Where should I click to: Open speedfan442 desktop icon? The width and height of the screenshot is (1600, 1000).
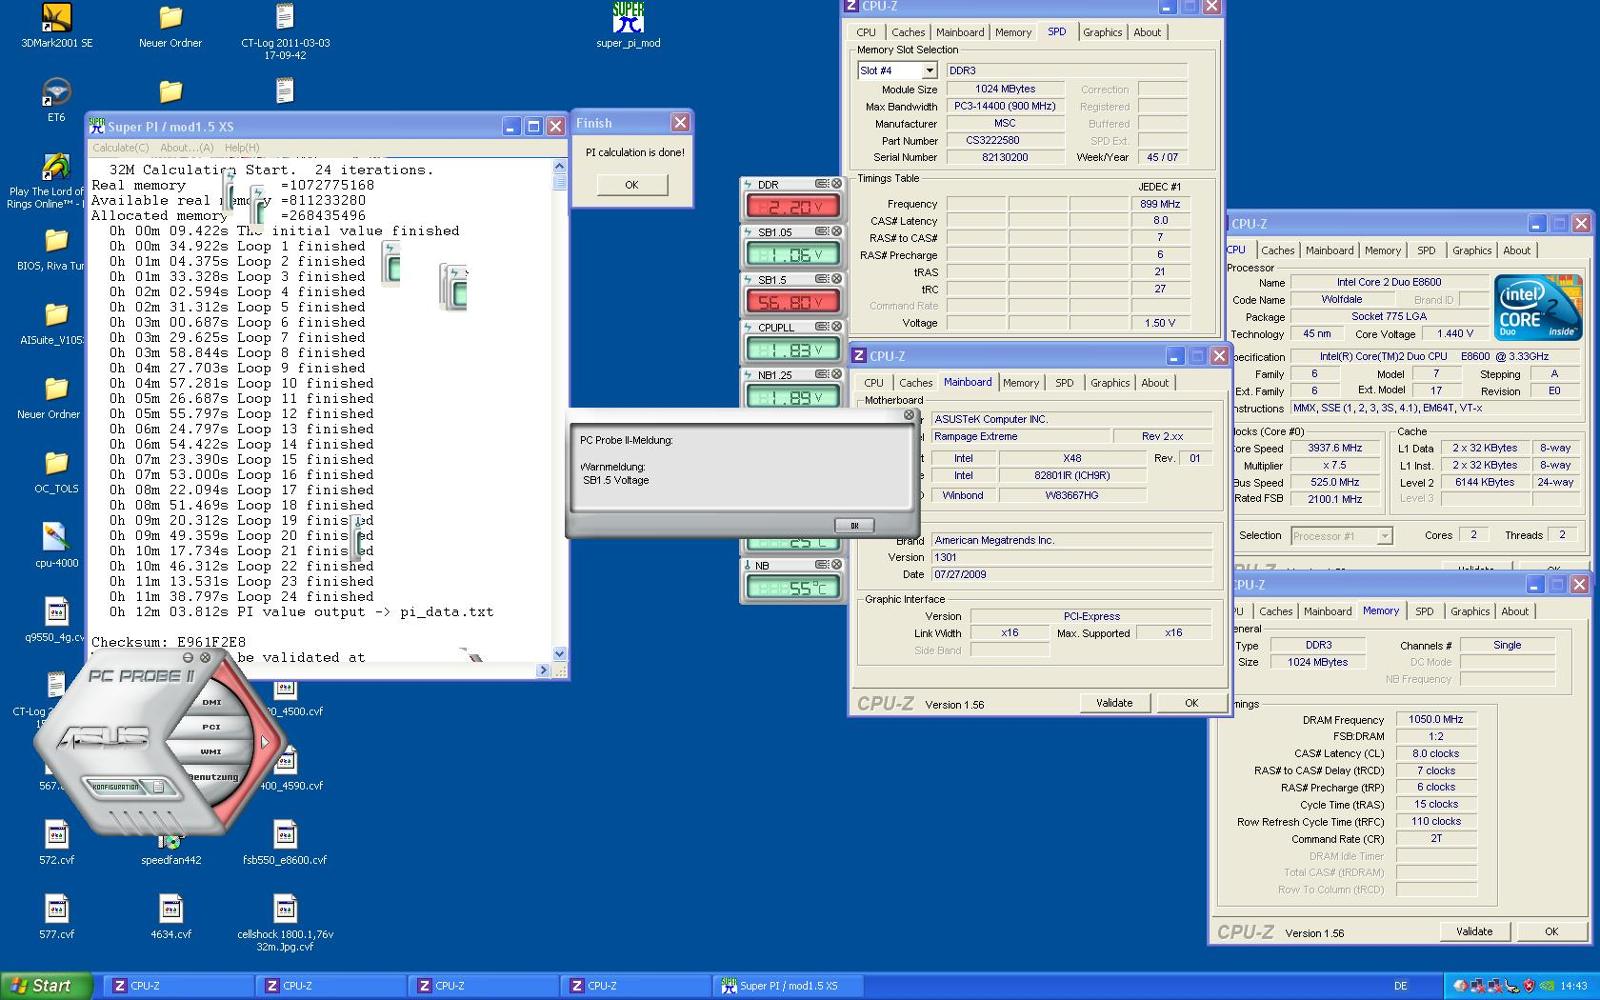click(x=171, y=850)
